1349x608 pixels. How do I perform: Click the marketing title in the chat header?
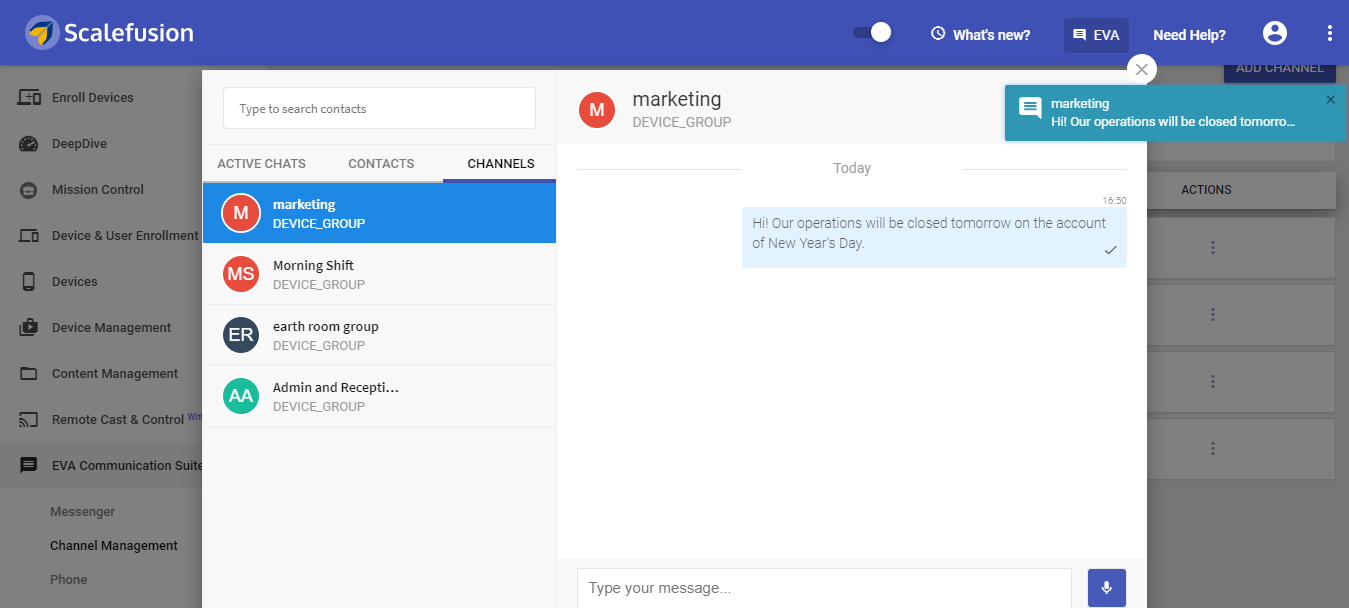point(677,99)
